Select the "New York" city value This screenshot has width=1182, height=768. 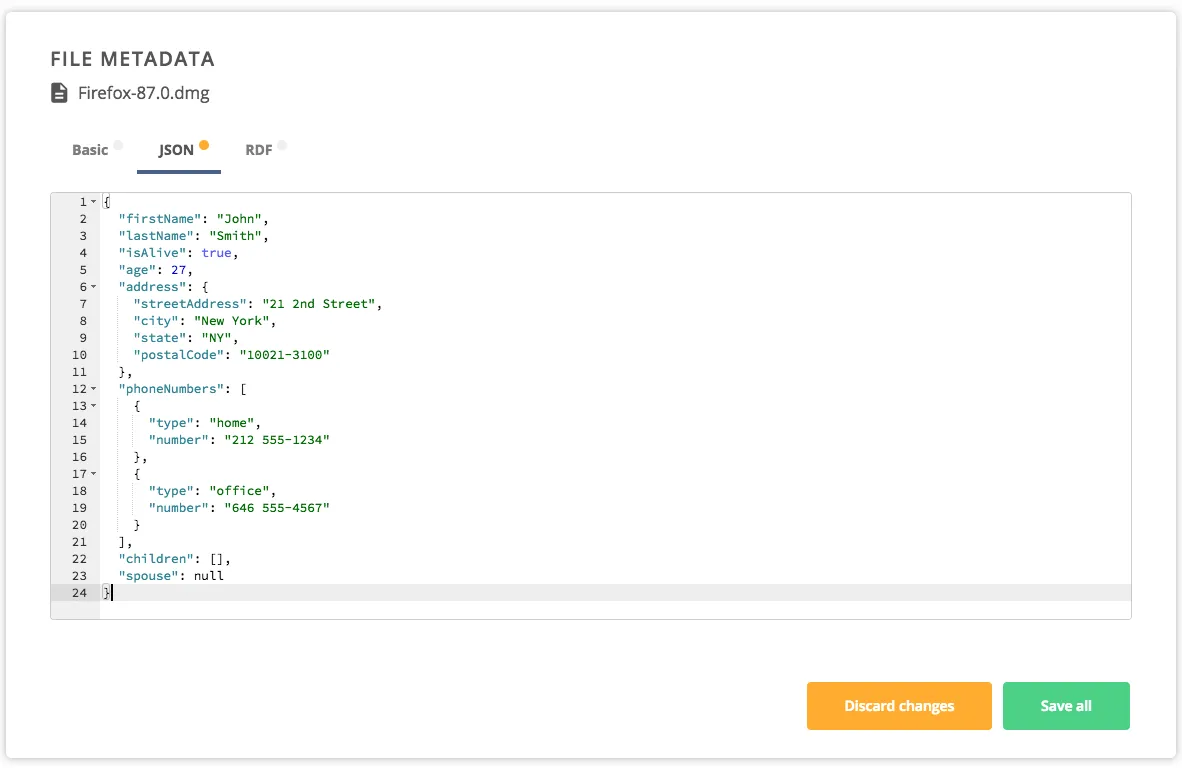pyautogui.click(x=231, y=320)
